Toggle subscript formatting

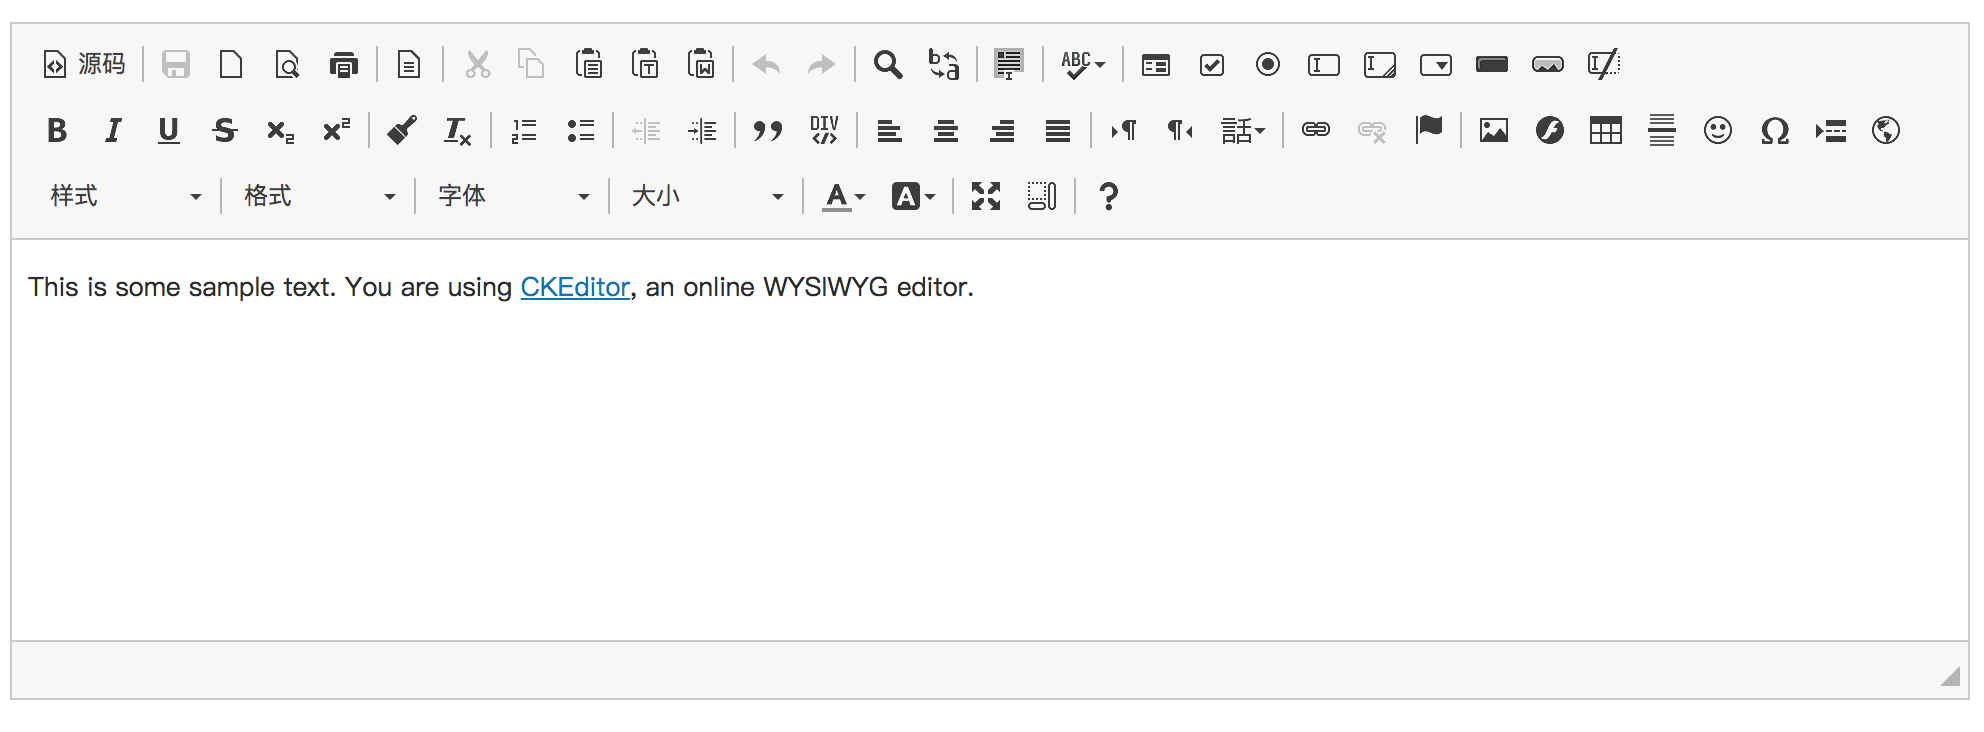tap(281, 131)
